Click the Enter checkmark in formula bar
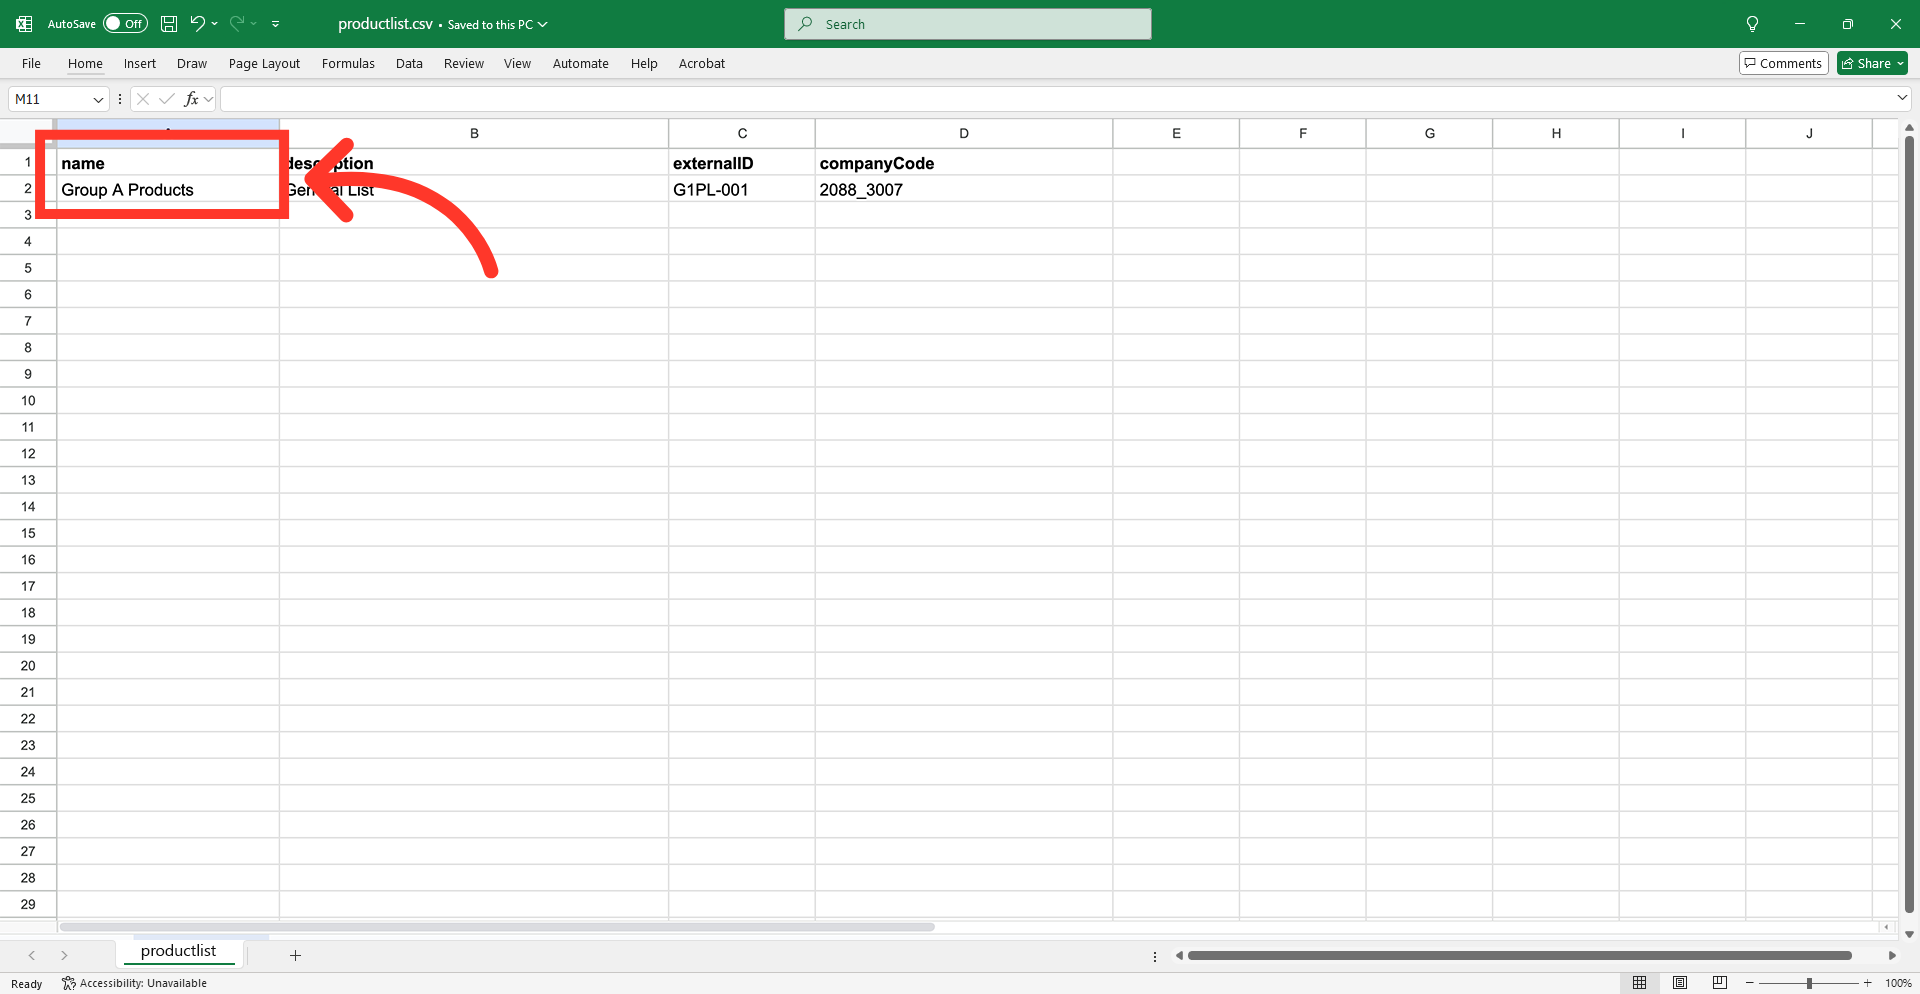Viewport: 1920px width, 994px height. (167, 99)
